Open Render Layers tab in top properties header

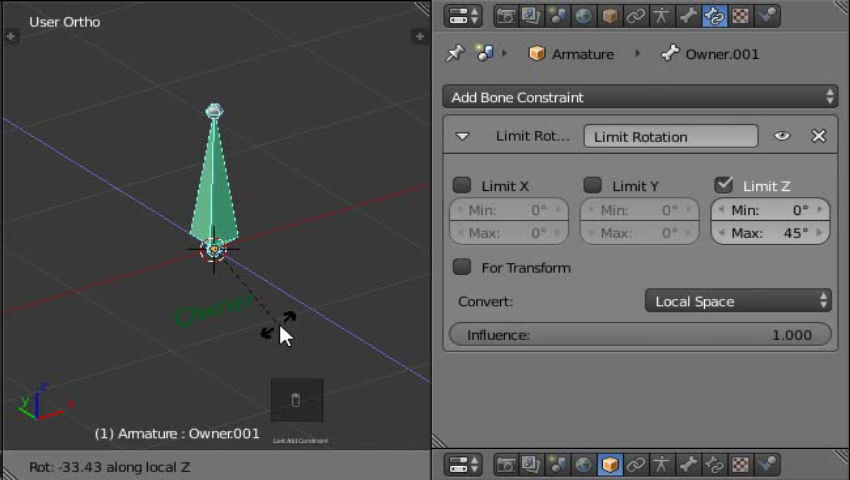click(x=531, y=16)
